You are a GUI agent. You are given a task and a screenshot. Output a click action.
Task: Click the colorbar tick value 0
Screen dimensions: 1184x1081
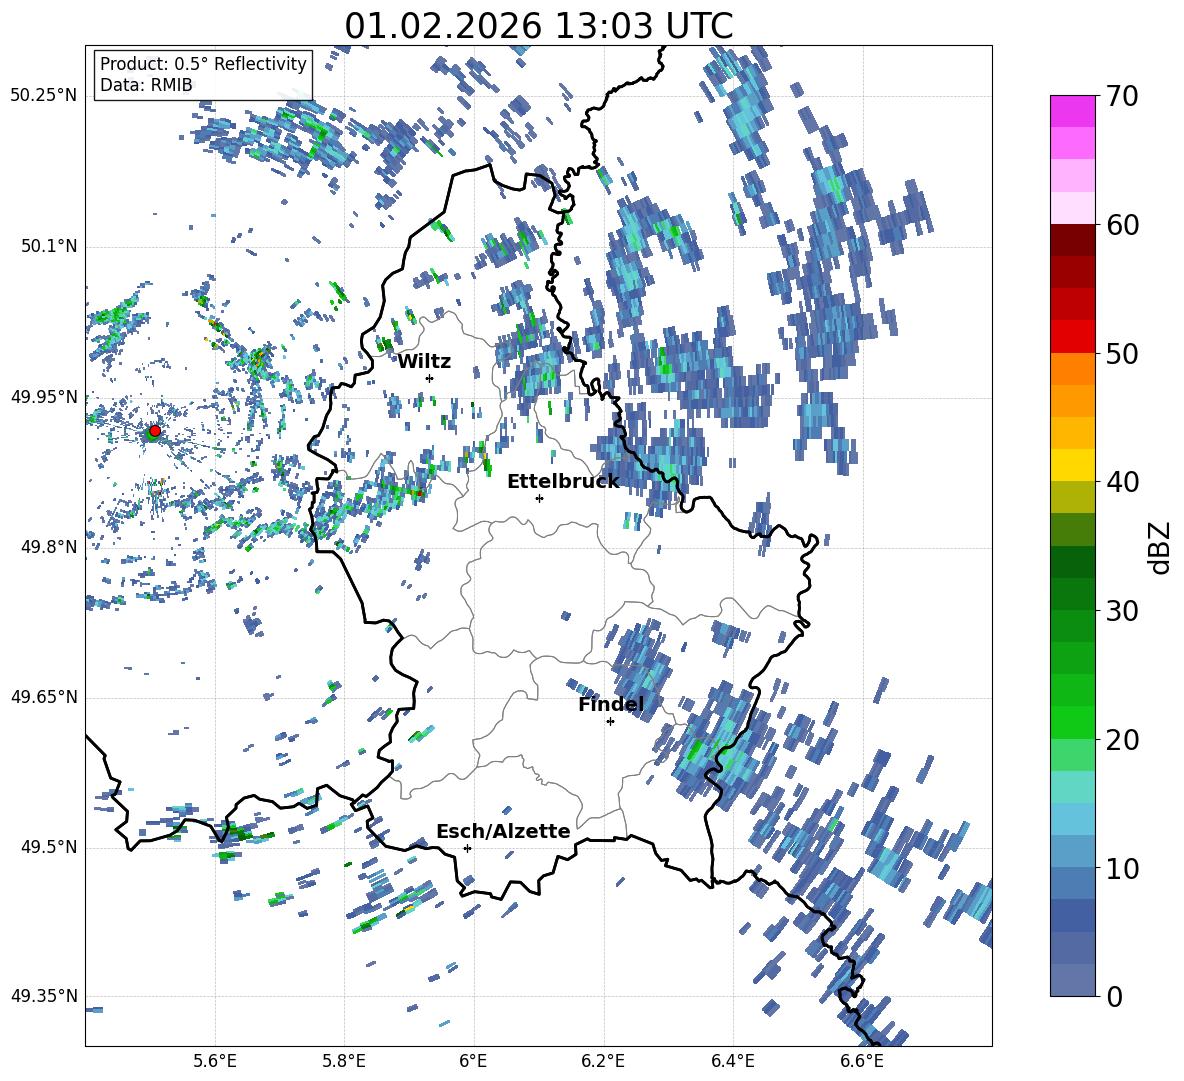coord(1115,996)
